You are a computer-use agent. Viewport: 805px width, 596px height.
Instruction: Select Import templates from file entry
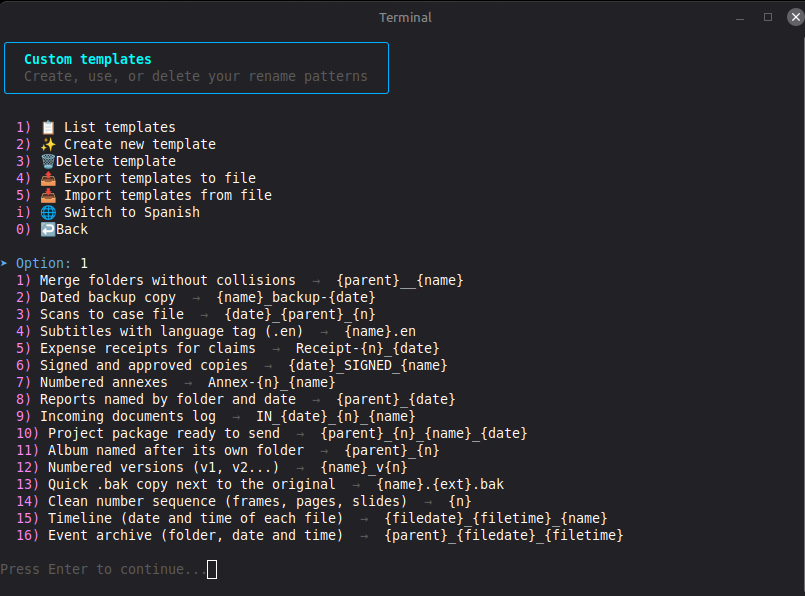click(x=144, y=195)
